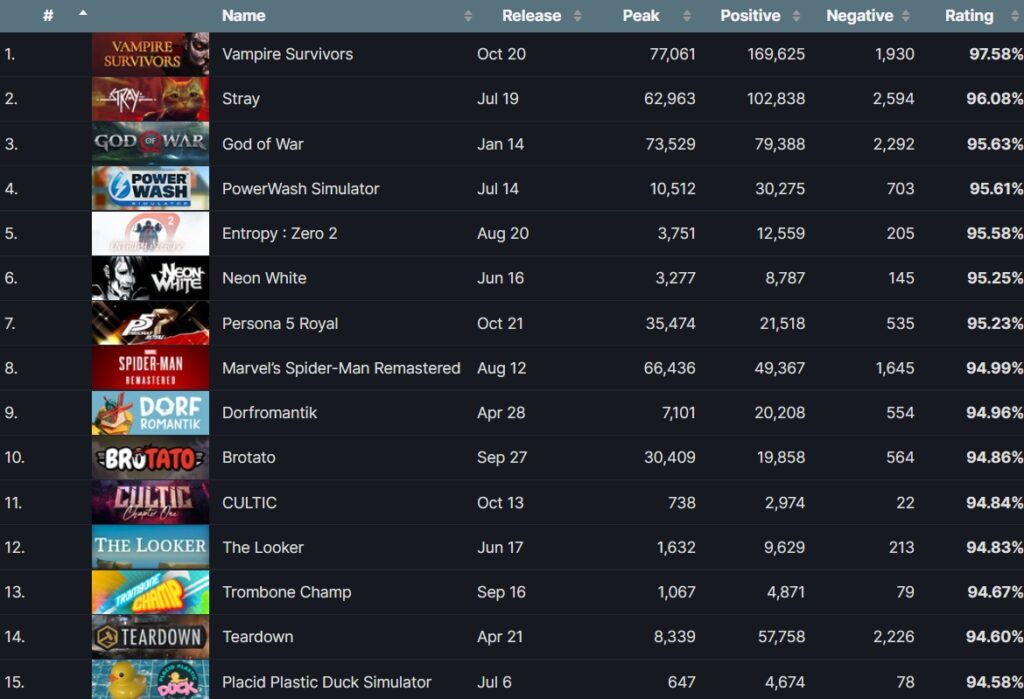Select the Teardown row in the table
The width and height of the screenshot is (1024, 699).
[257, 637]
